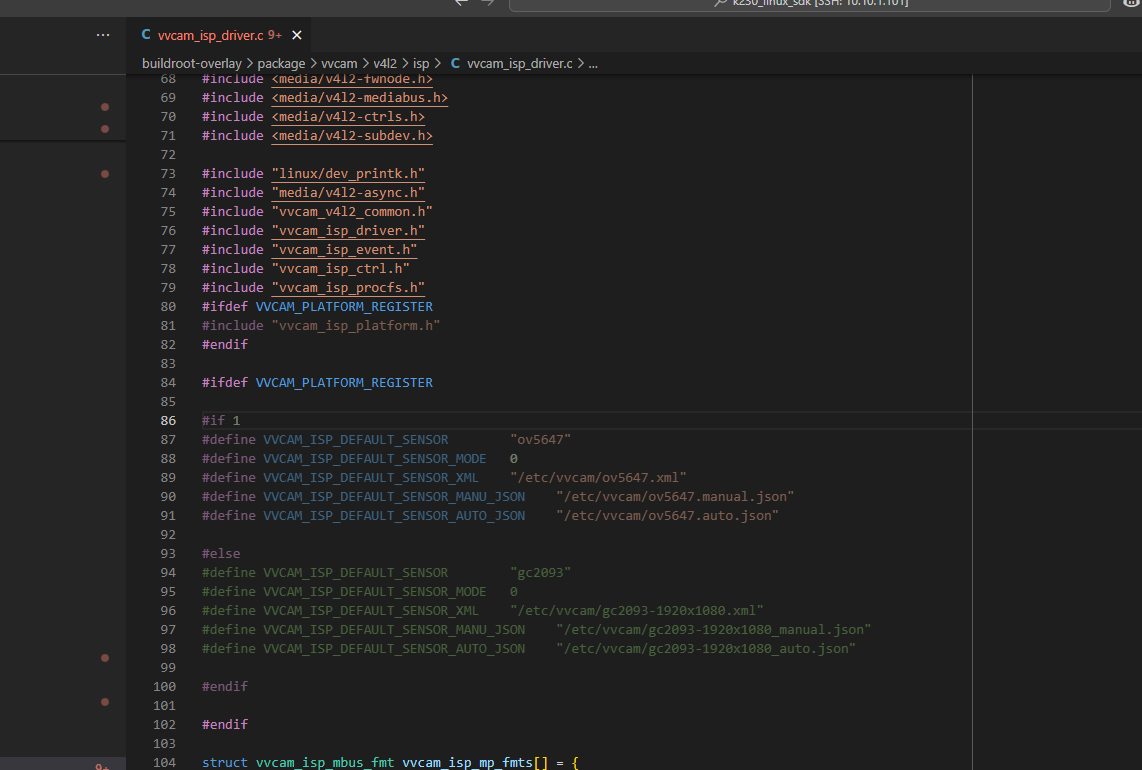Expand the package breadcrumb segment
1142x770 pixels.
[281, 63]
